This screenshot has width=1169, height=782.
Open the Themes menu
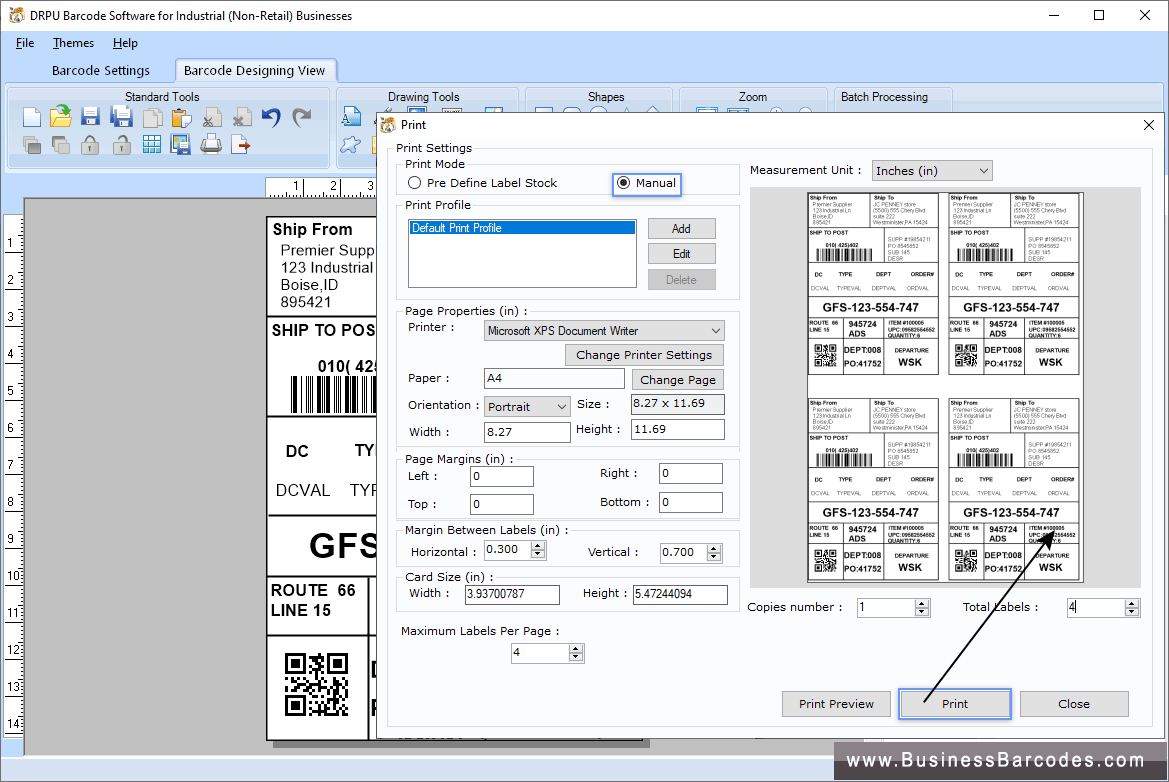pos(73,43)
